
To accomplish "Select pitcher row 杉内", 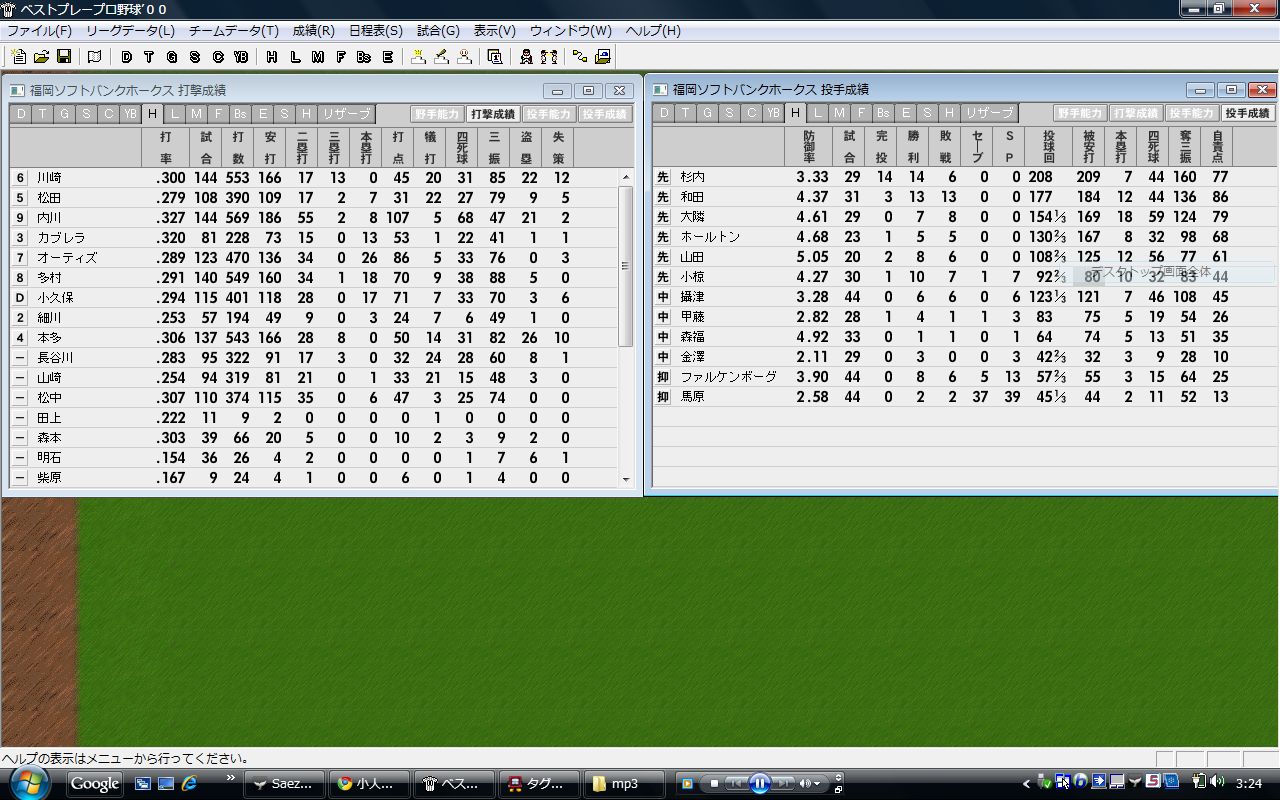I will coord(964,176).
